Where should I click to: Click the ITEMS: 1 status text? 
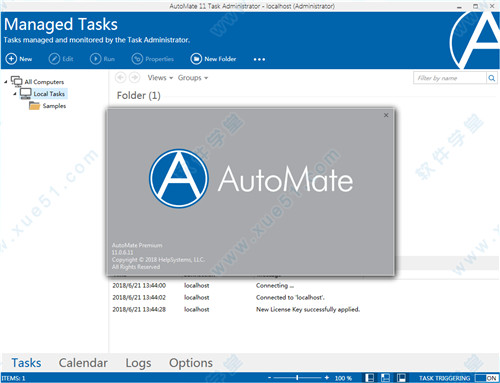[13, 378]
